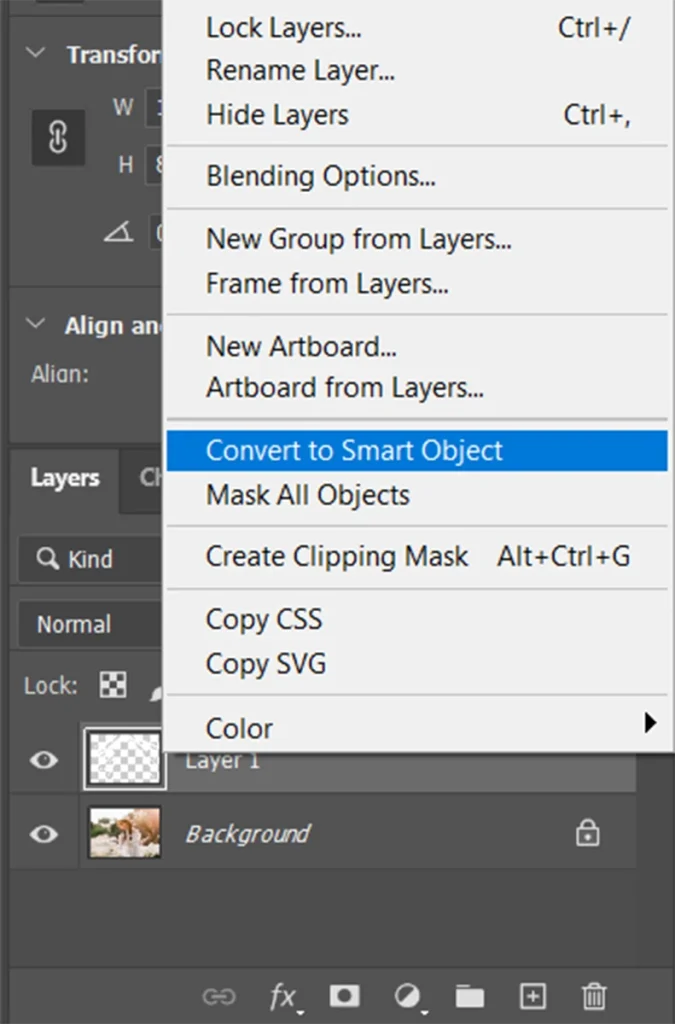Toggle lock transparent pixels checkerboard
675x1024 pixels.
coord(113,686)
